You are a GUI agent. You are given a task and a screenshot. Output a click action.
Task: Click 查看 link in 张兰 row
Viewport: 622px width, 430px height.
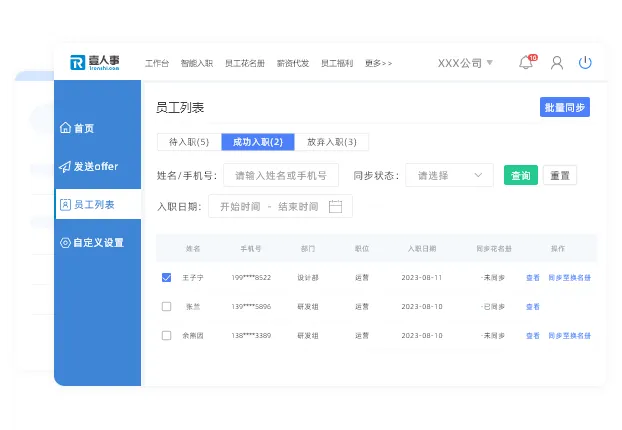[x=533, y=307]
